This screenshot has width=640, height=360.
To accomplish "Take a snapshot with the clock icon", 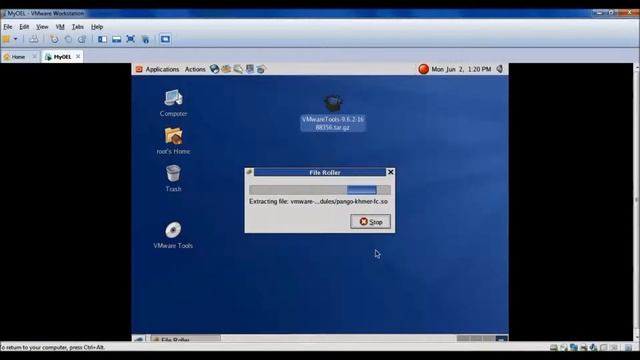I will [54, 39].
